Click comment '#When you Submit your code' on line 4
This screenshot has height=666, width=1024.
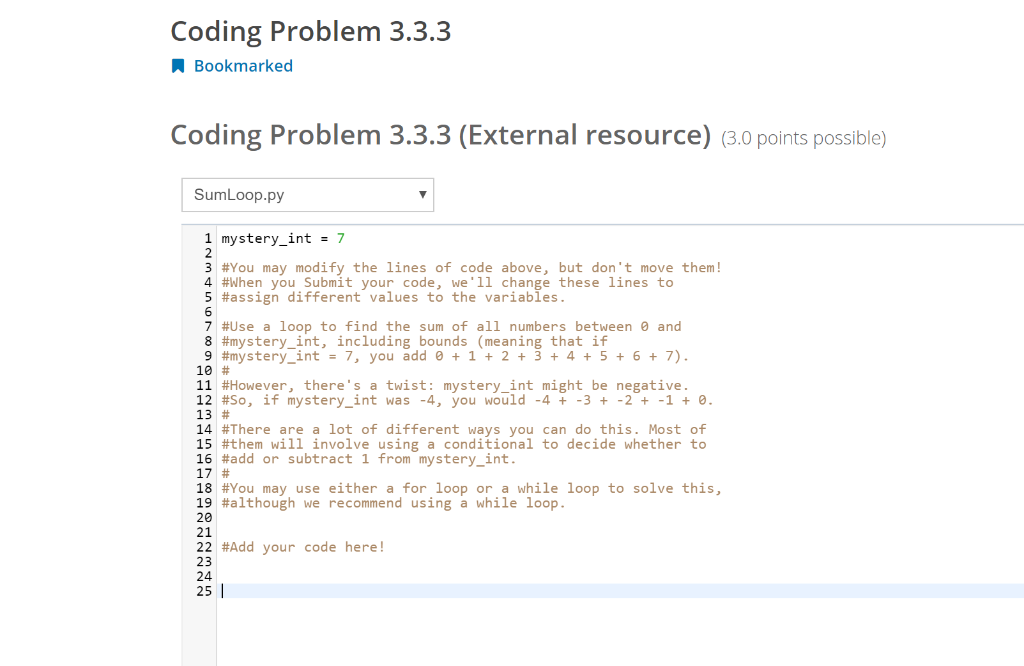[x=447, y=283]
